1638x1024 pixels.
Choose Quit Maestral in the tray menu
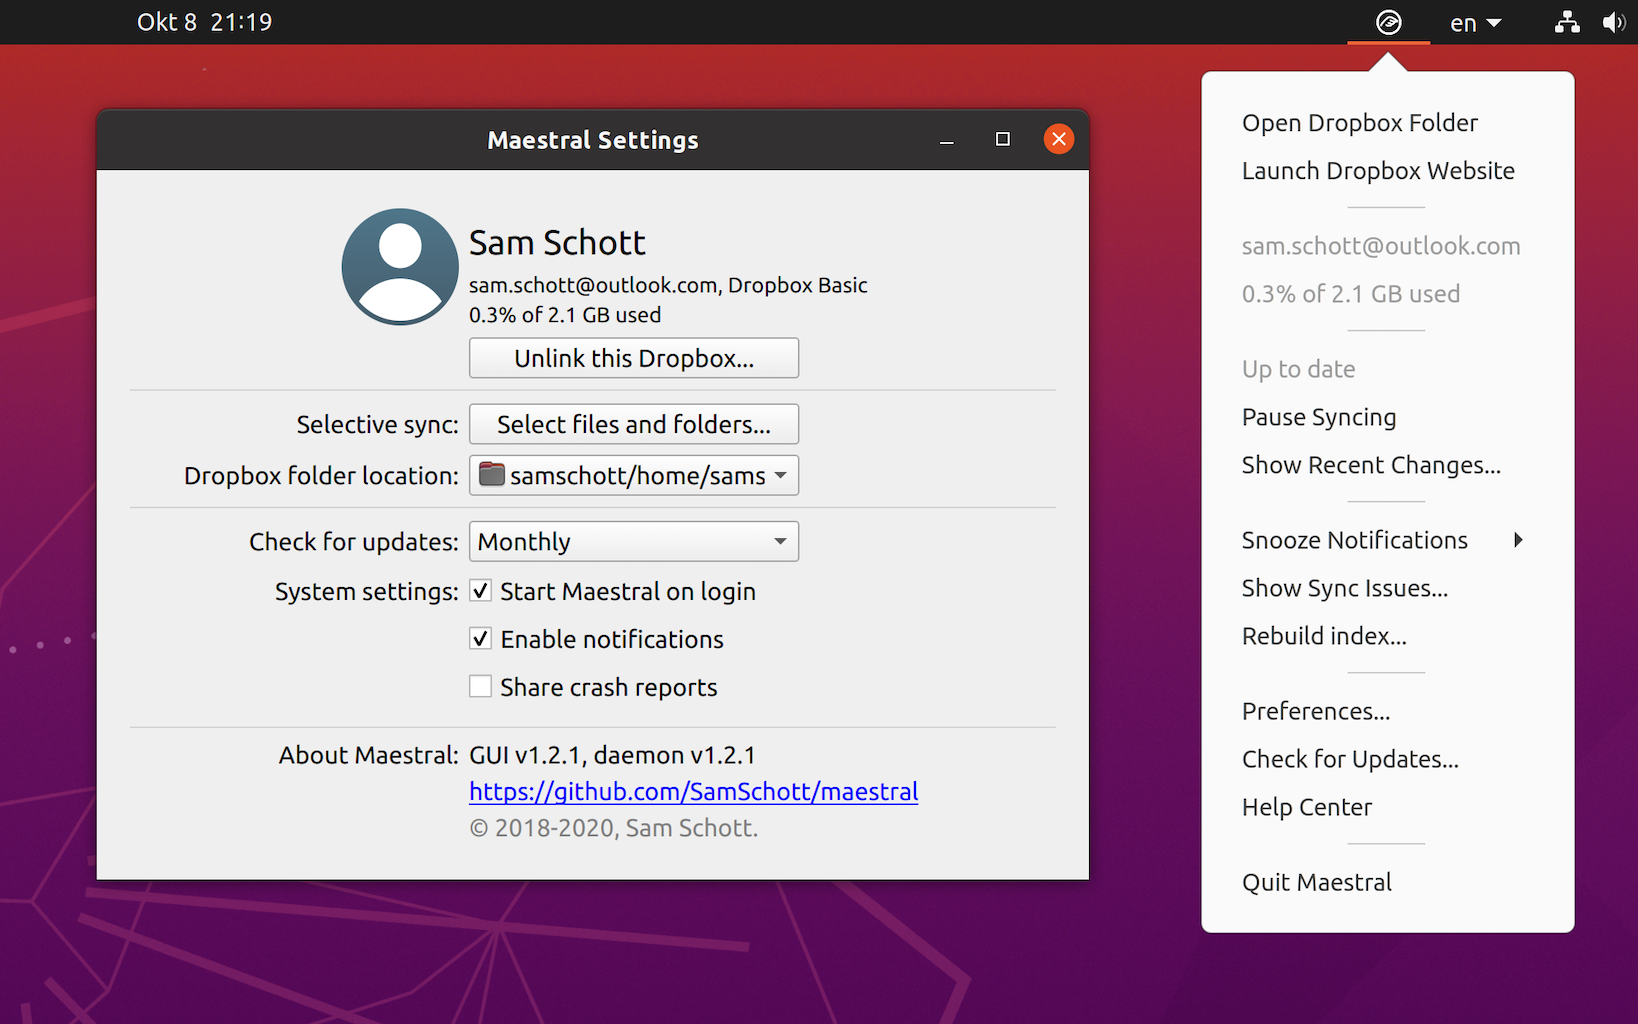click(x=1316, y=882)
